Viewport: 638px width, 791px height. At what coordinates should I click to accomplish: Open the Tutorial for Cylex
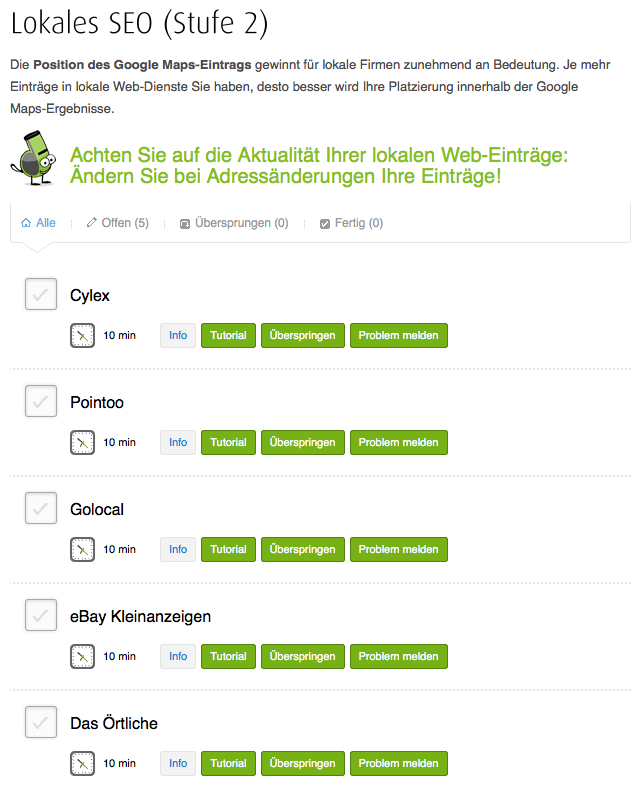coord(228,335)
